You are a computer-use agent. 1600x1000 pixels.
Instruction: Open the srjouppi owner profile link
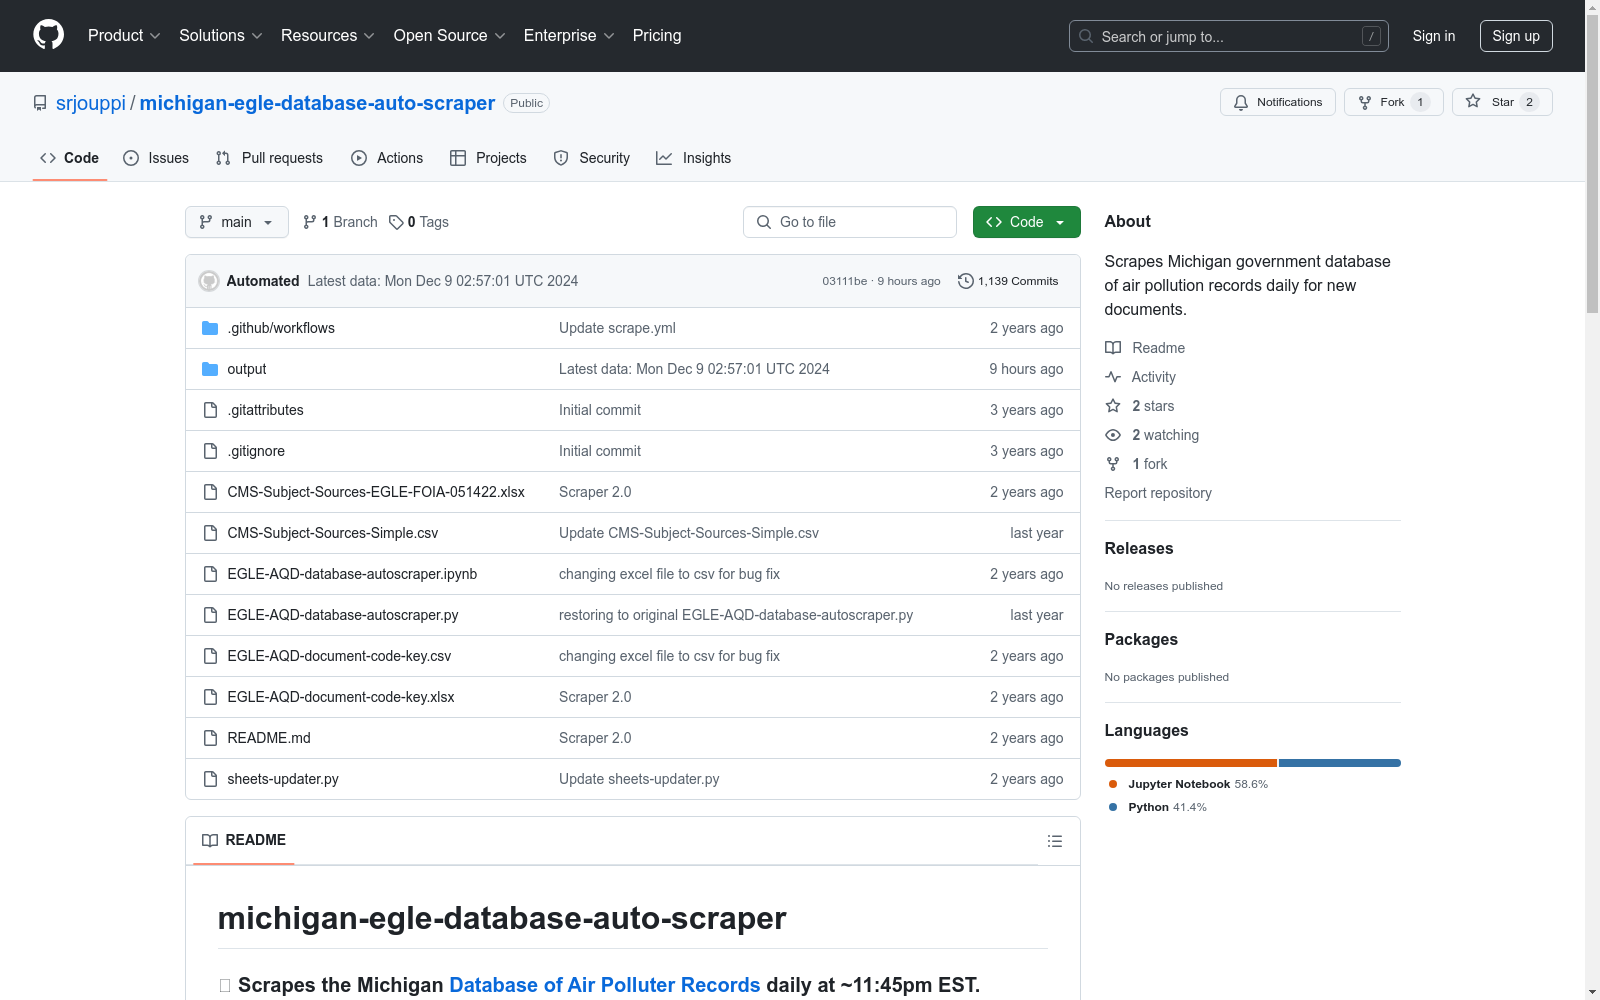tap(91, 103)
